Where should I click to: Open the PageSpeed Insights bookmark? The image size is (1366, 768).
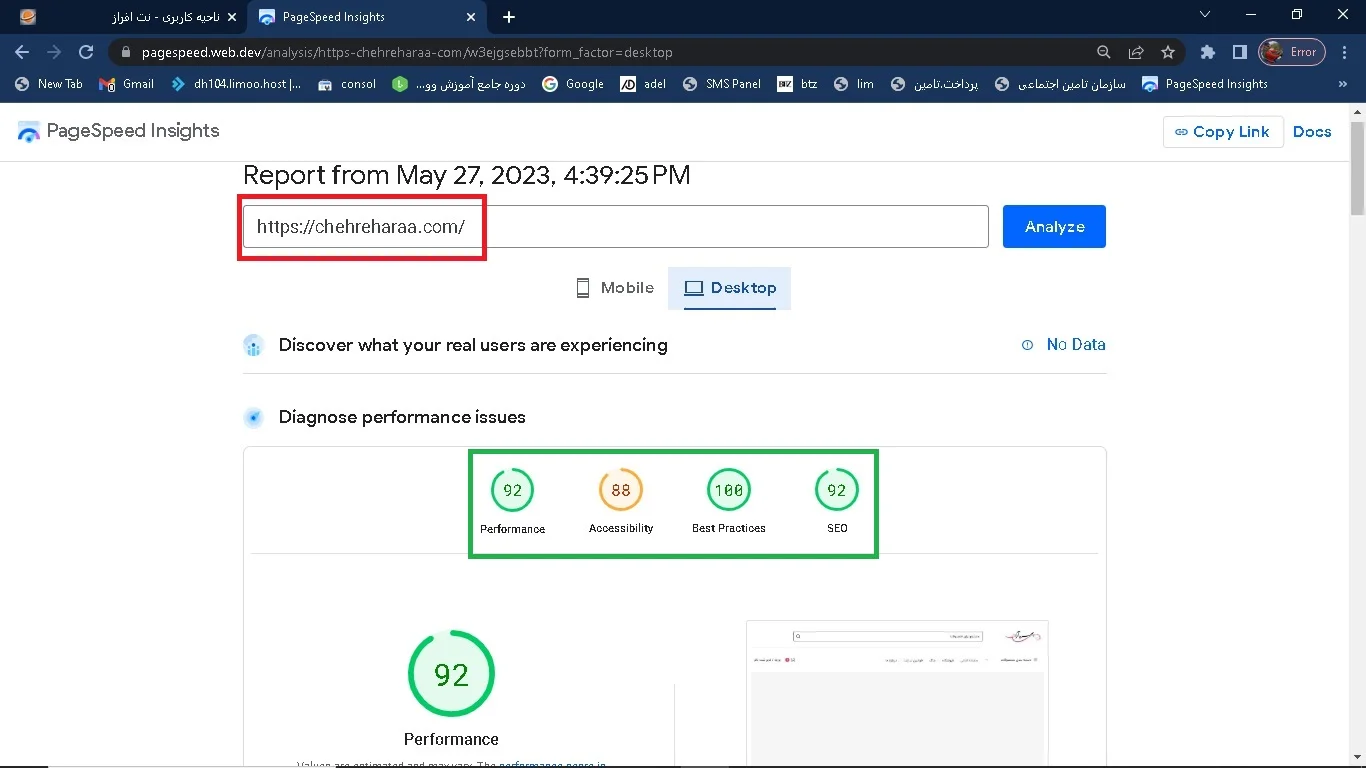(1205, 84)
